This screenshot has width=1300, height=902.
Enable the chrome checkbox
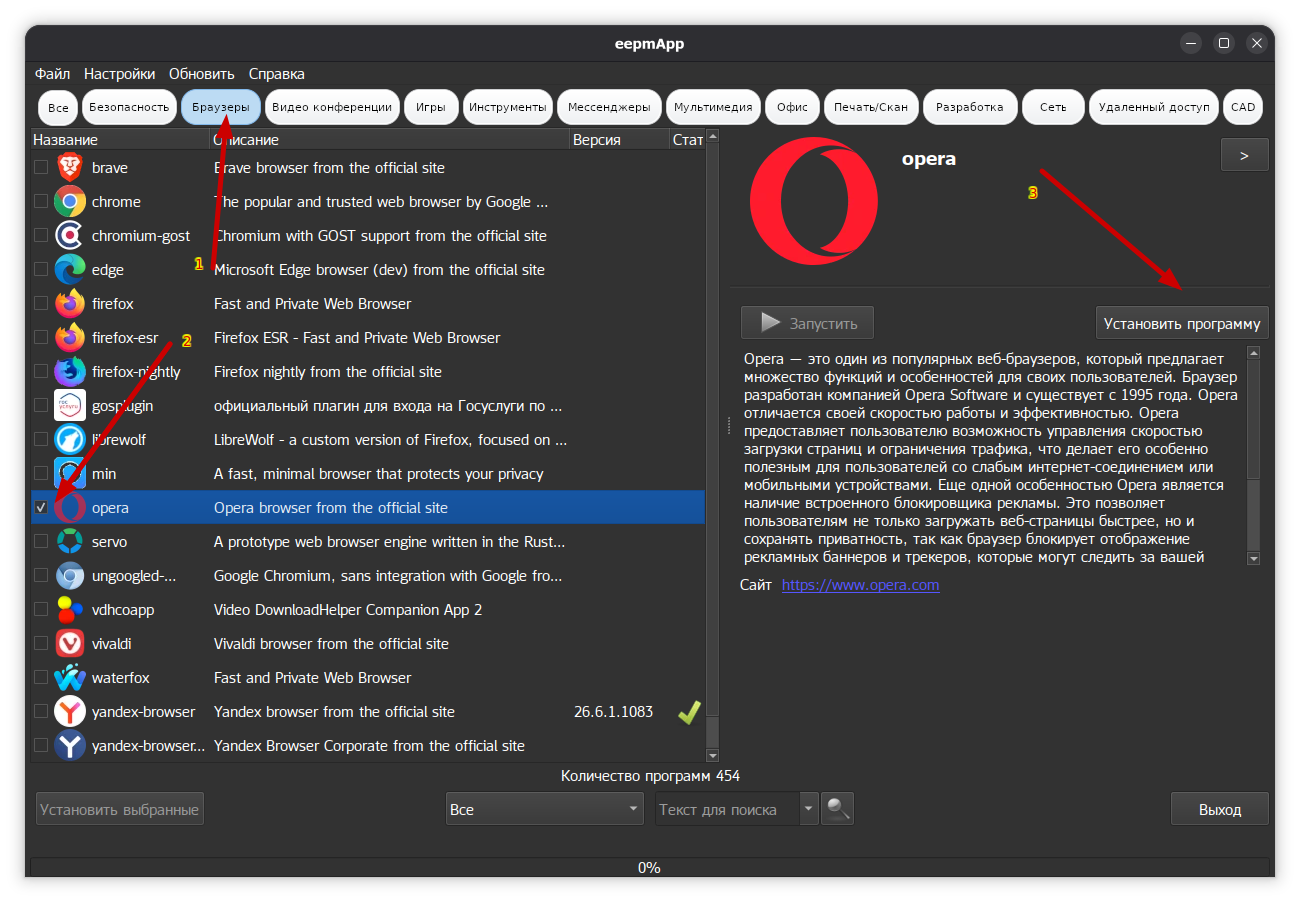(41, 202)
